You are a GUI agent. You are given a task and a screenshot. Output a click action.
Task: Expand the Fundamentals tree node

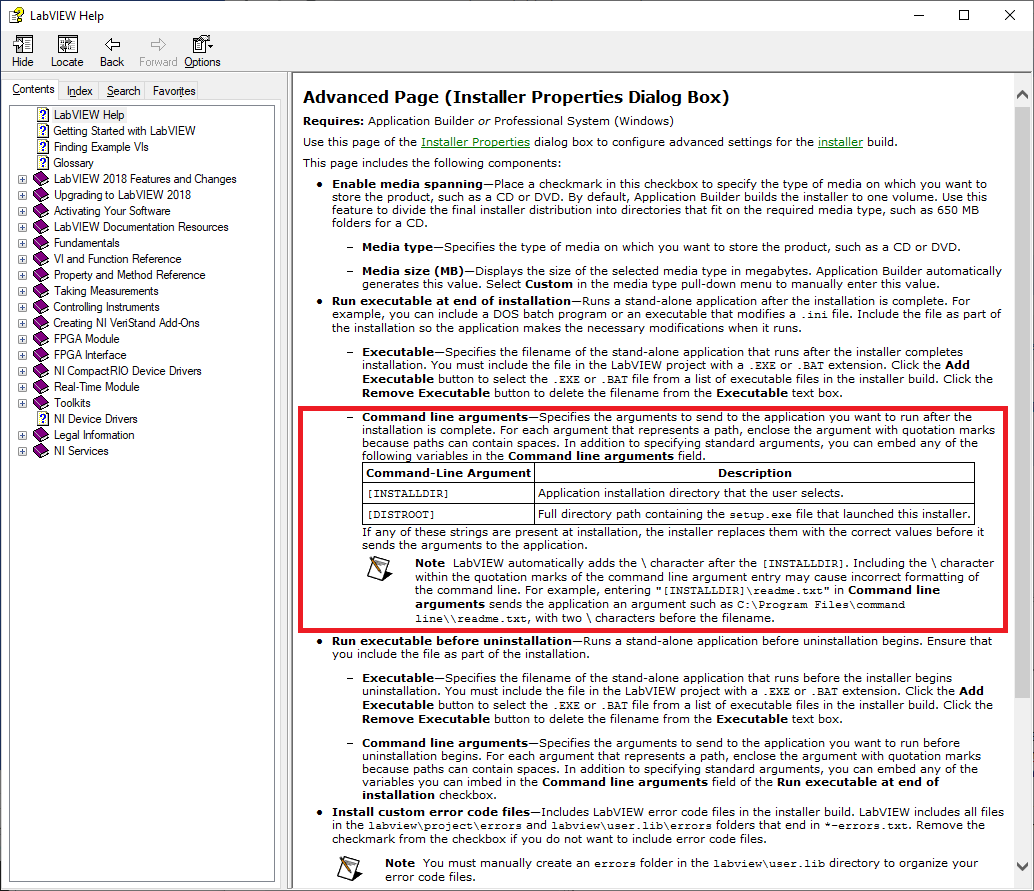coord(22,243)
